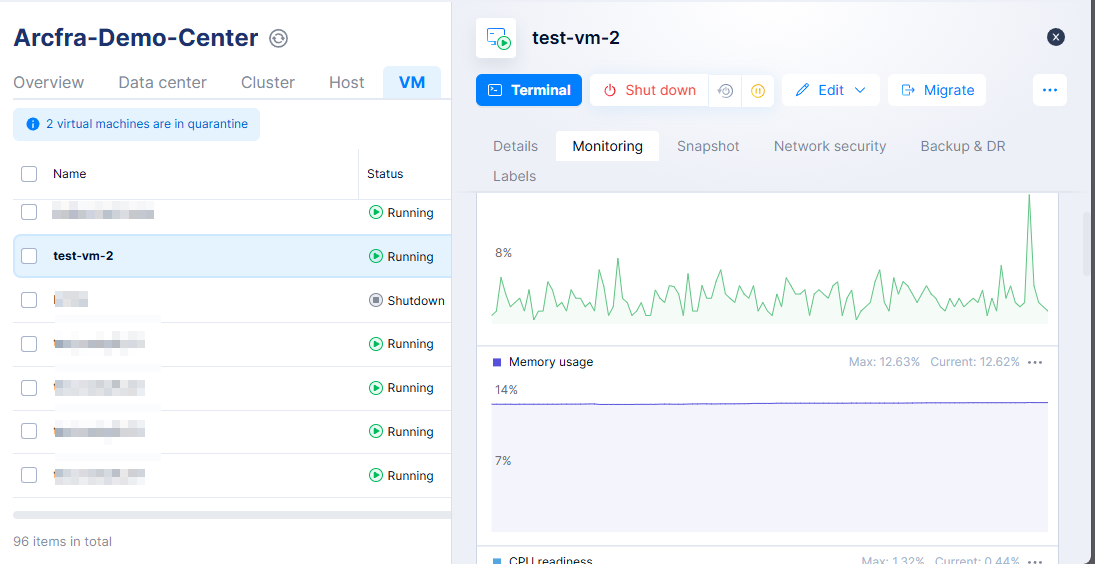Click the refresh icon beside Arcfra-Demo-Center
This screenshot has height=564, width=1095.
[x=279, y=39]
